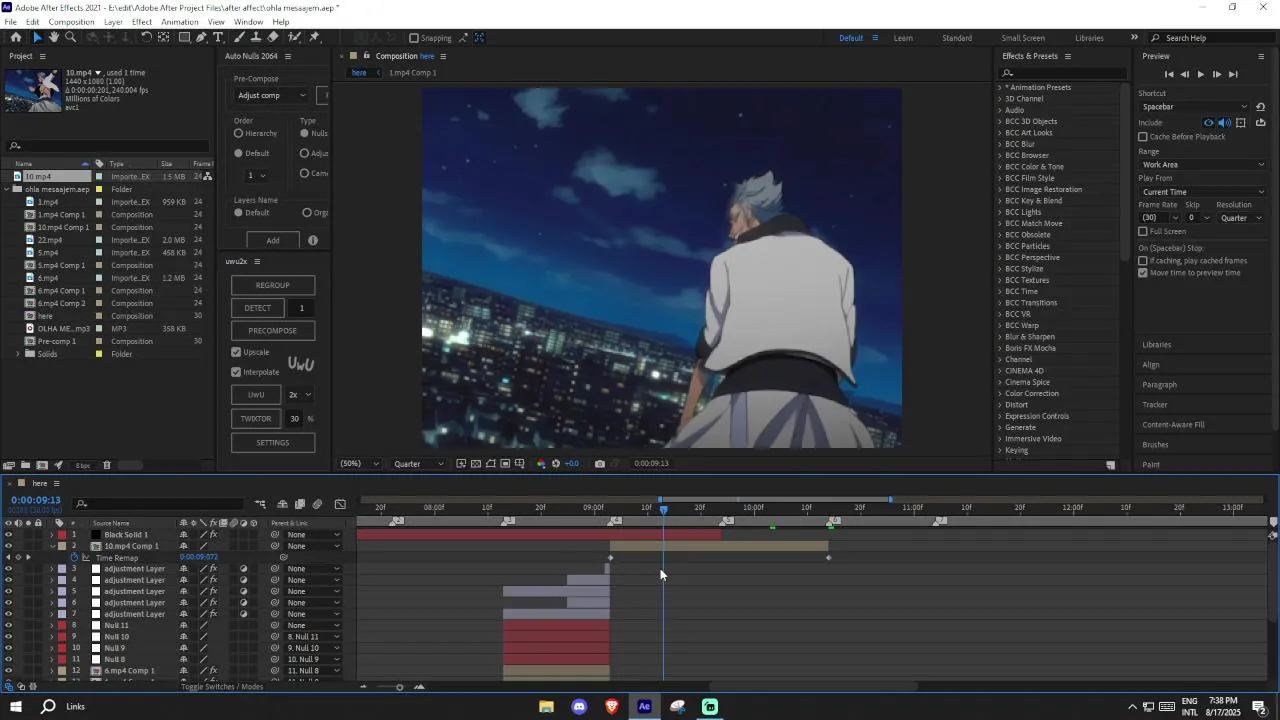The height and width of the screenshot is (720, 1280).
Task: Open the Composition menu
Action: tap(71, 22)
